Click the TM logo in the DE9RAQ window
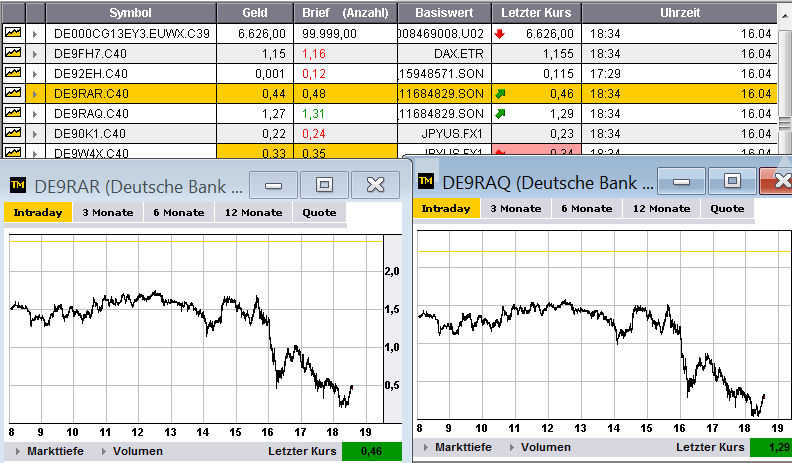Viewport: 792px width, 463px height. pyautogui.click(x=426, y=181)
